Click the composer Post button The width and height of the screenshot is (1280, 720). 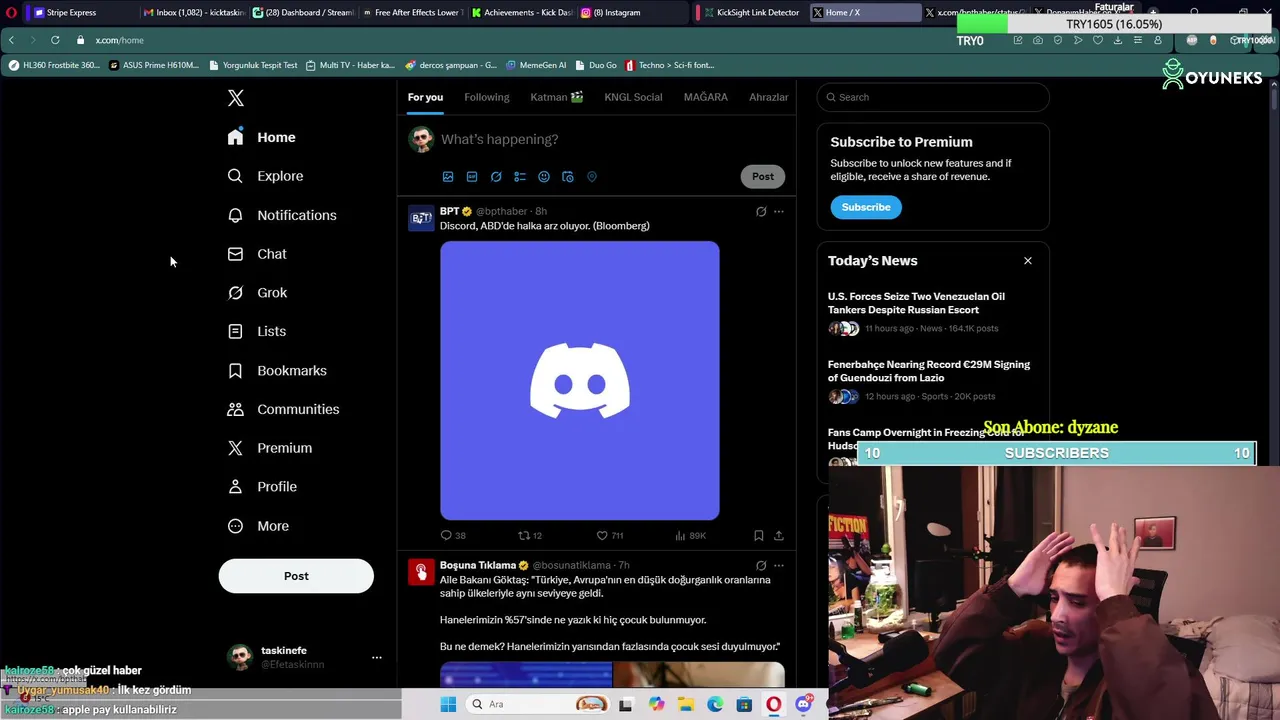click(x=763, y=176)
